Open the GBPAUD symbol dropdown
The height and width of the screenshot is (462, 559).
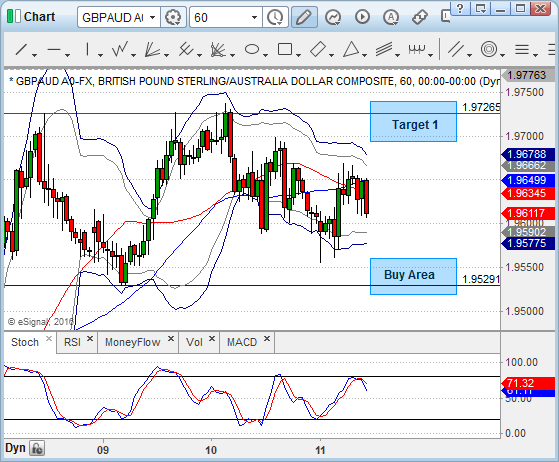click(x=152, y=17)
